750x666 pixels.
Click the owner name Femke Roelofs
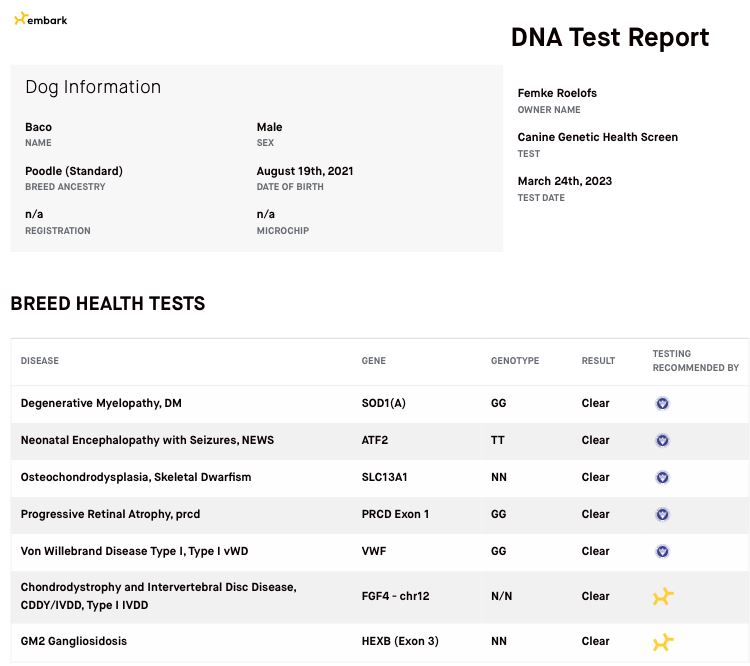pyautogui.click(x=557, y=93)
